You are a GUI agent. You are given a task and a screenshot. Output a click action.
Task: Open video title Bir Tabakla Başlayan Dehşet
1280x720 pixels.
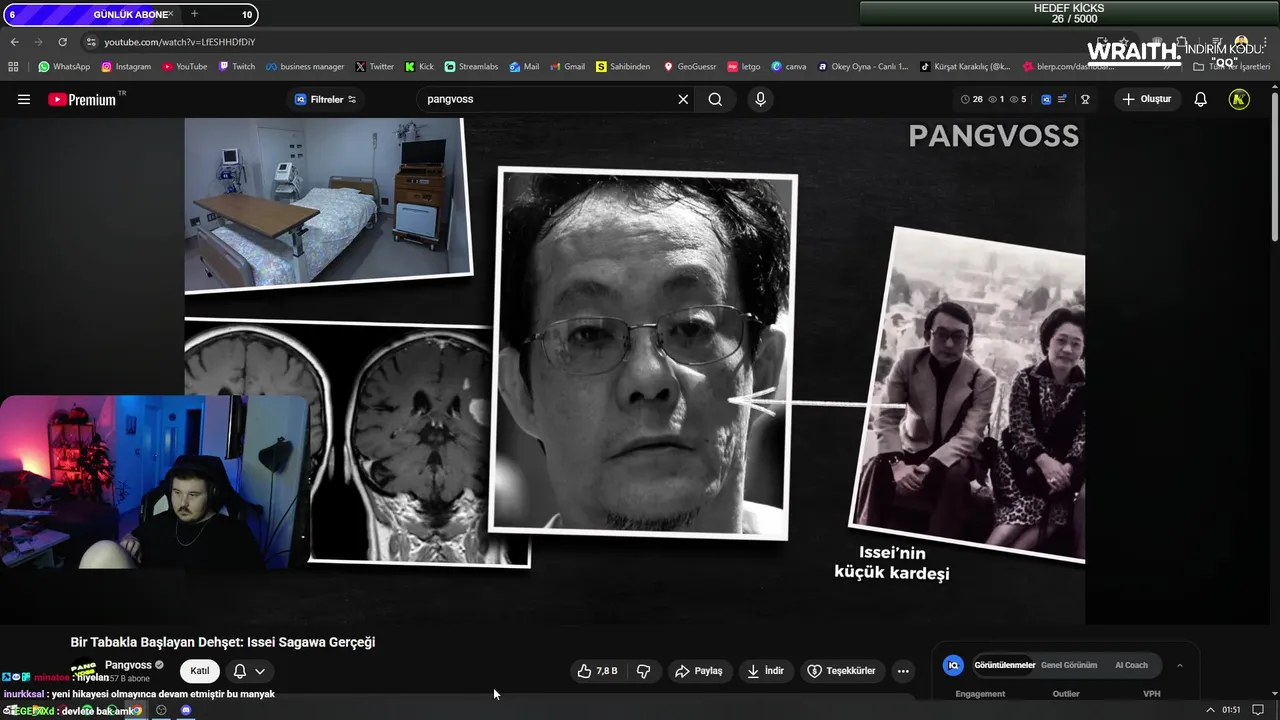[x=223, y=642]
